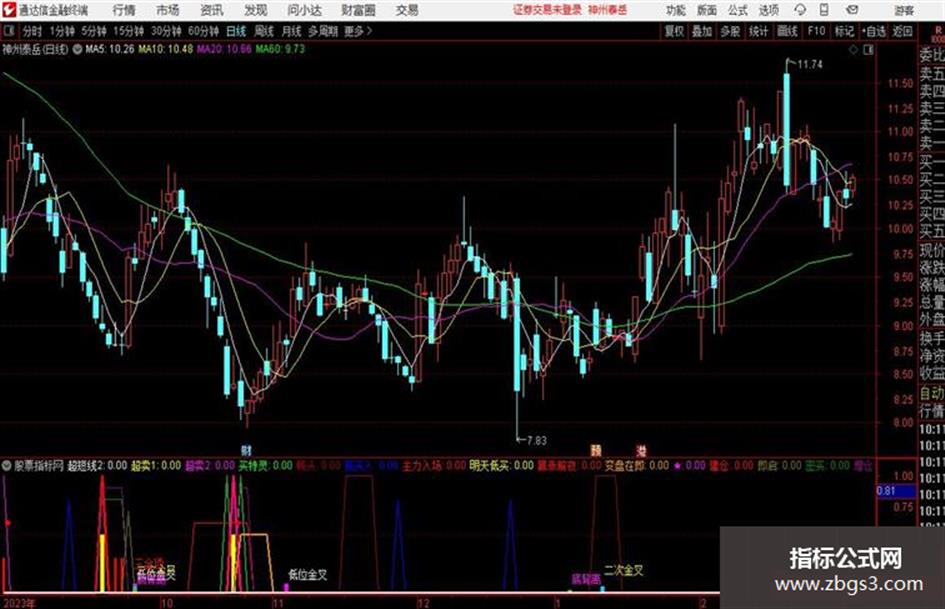This screenshot has height=609, width=945.
Task: Click the red 神州泰岳 stock name link
Action: 608,10
